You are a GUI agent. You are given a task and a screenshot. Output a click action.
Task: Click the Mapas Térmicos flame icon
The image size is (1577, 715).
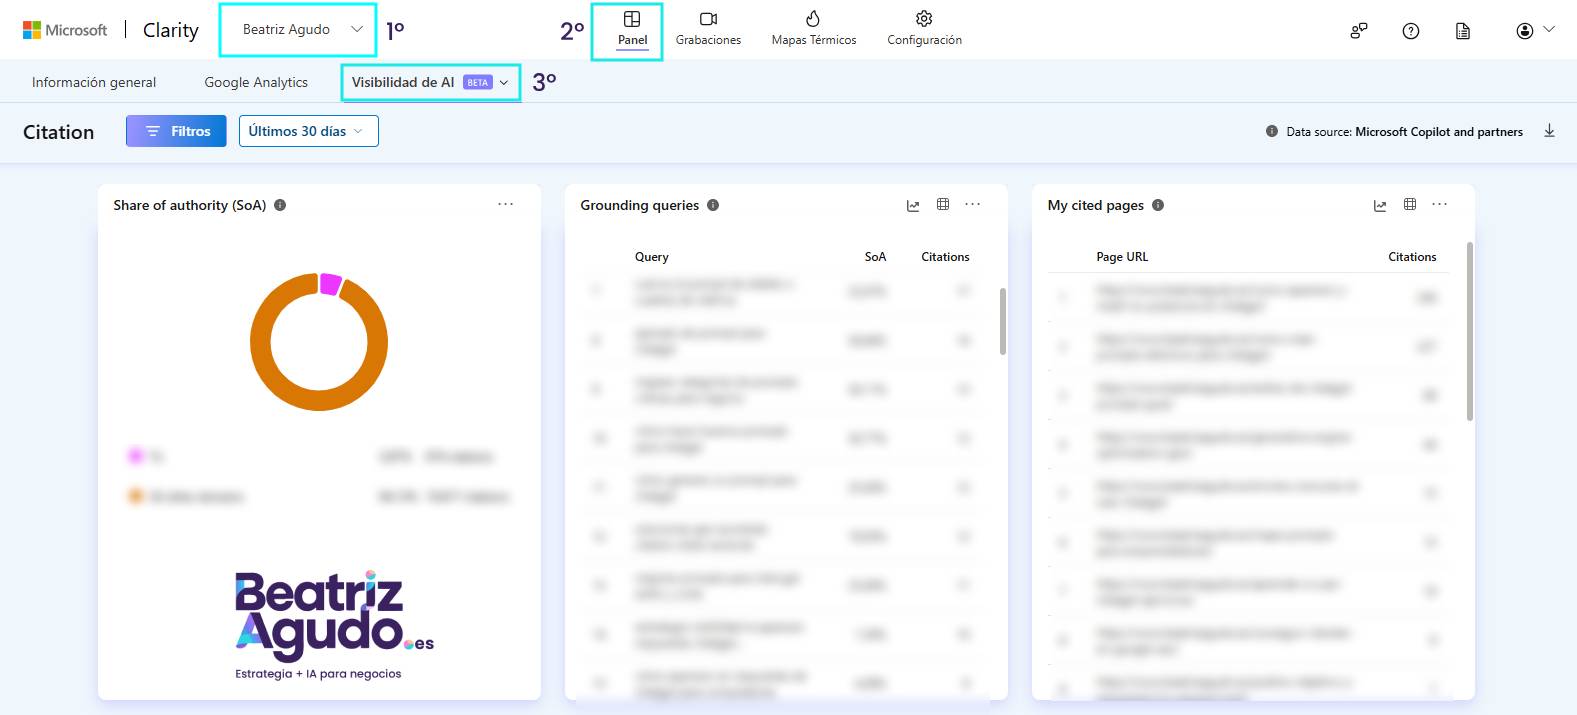coord(813,19)
